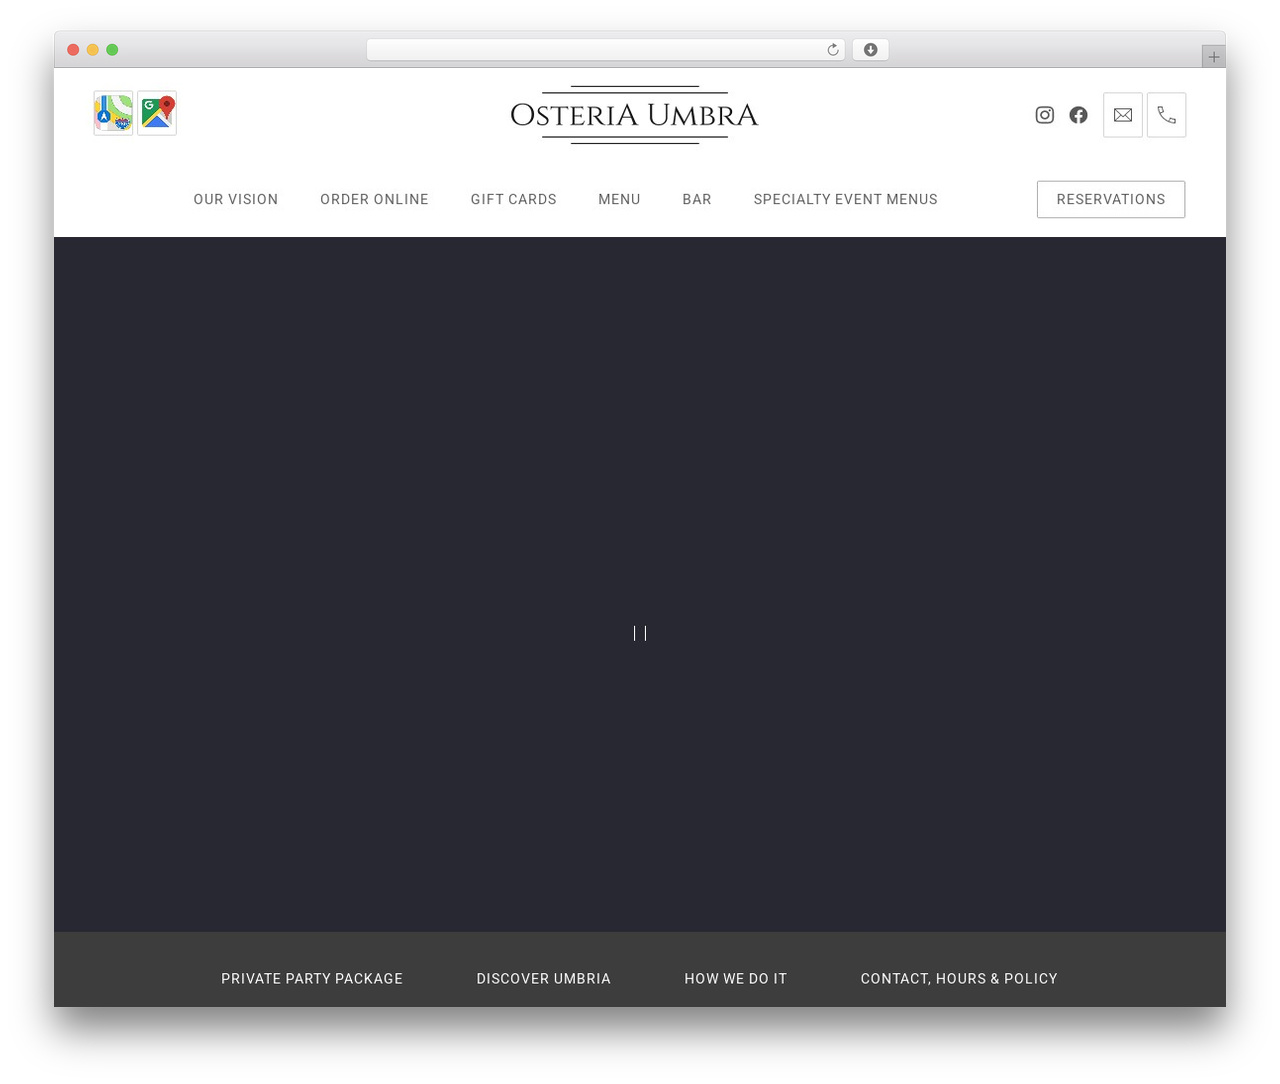
Task: Click the email envelope icon
Action: point(1123,115)
